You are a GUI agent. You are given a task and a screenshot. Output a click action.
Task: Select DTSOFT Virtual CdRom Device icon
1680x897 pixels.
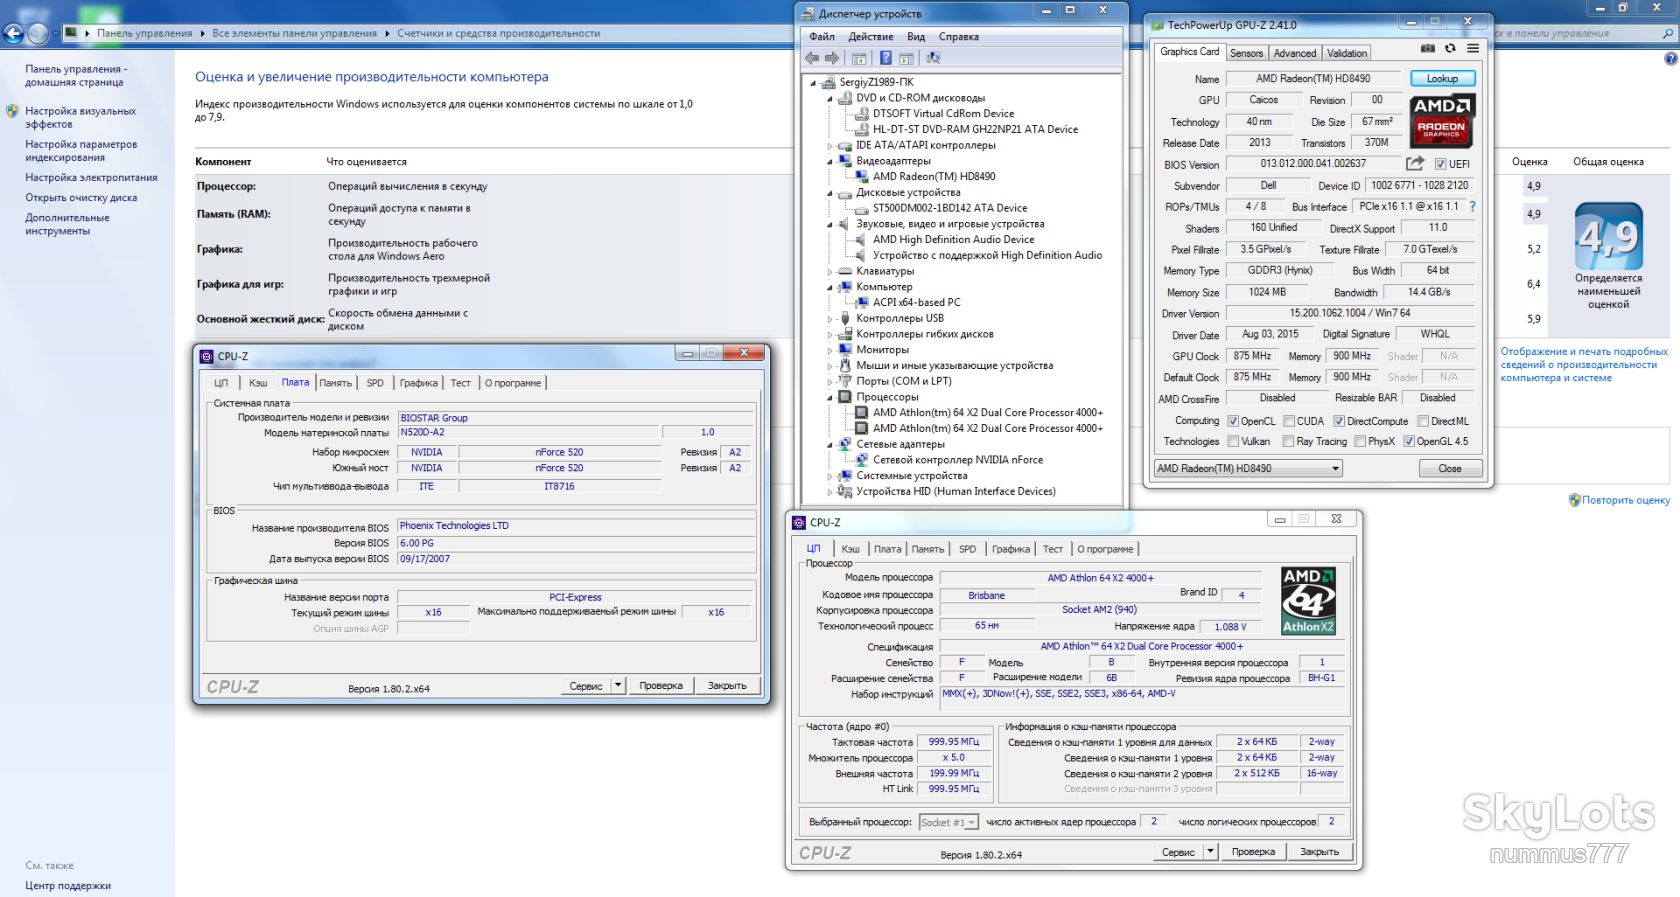[x=861, y=114]
